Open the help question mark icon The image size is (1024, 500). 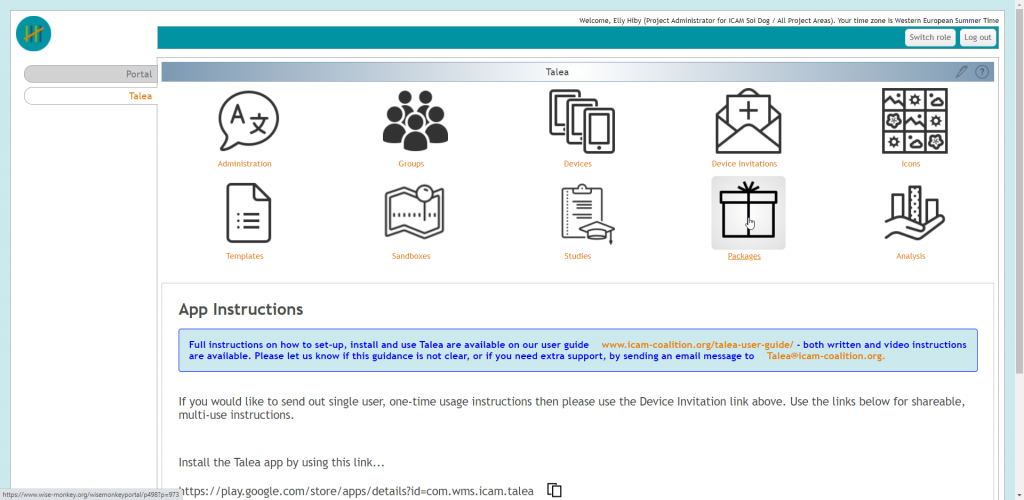(x=982, y=72)
